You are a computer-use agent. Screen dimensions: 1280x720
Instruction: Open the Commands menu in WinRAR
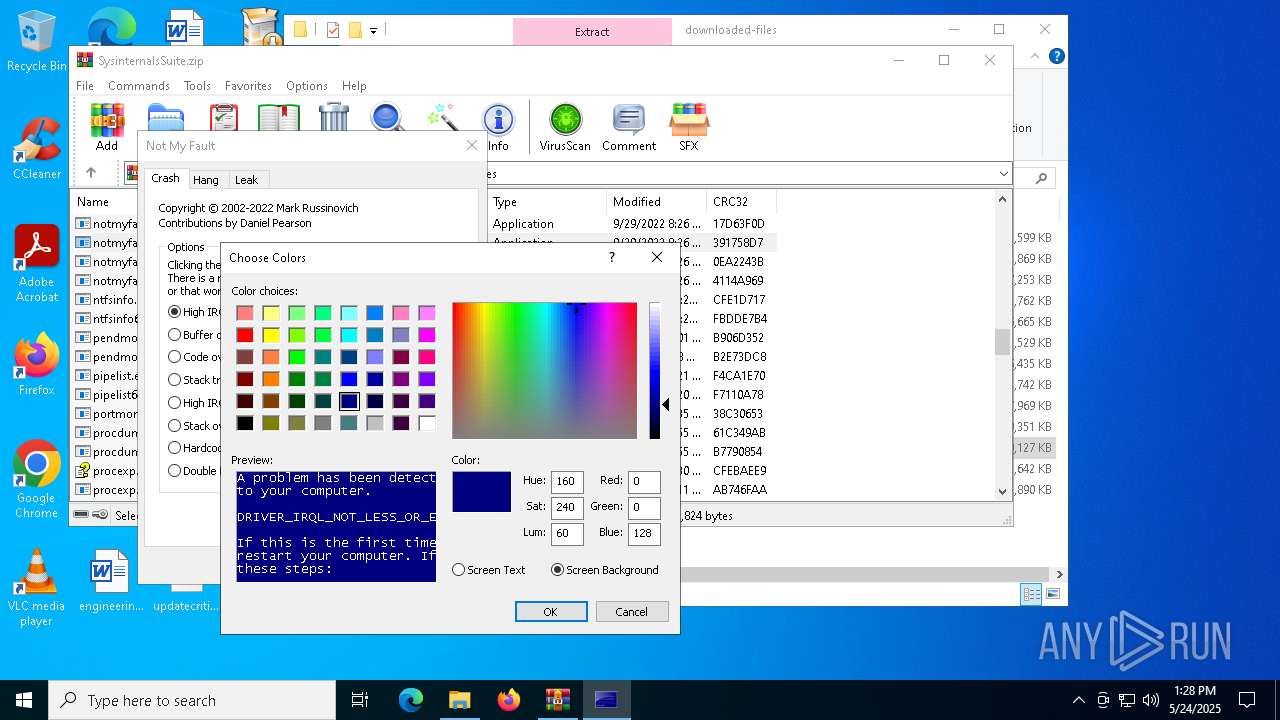click(139, 86)
